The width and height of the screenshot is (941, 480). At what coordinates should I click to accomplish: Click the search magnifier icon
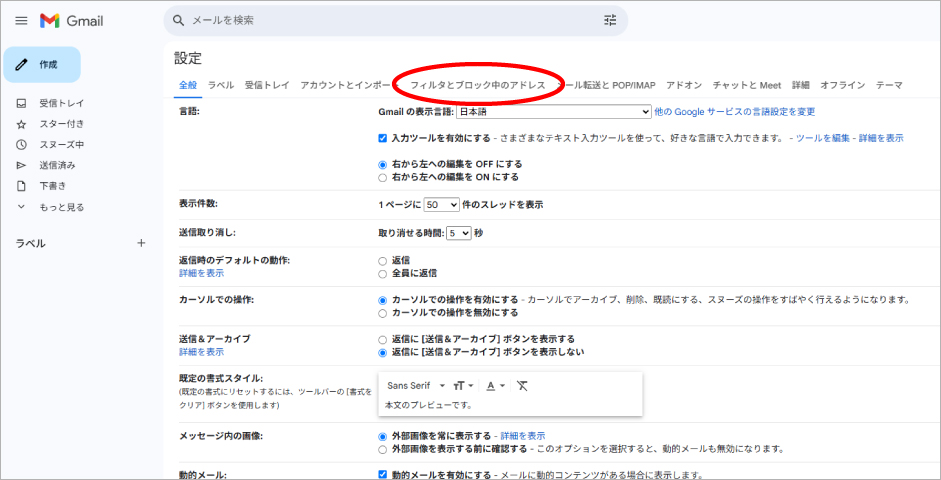click(x=178, y=20)
